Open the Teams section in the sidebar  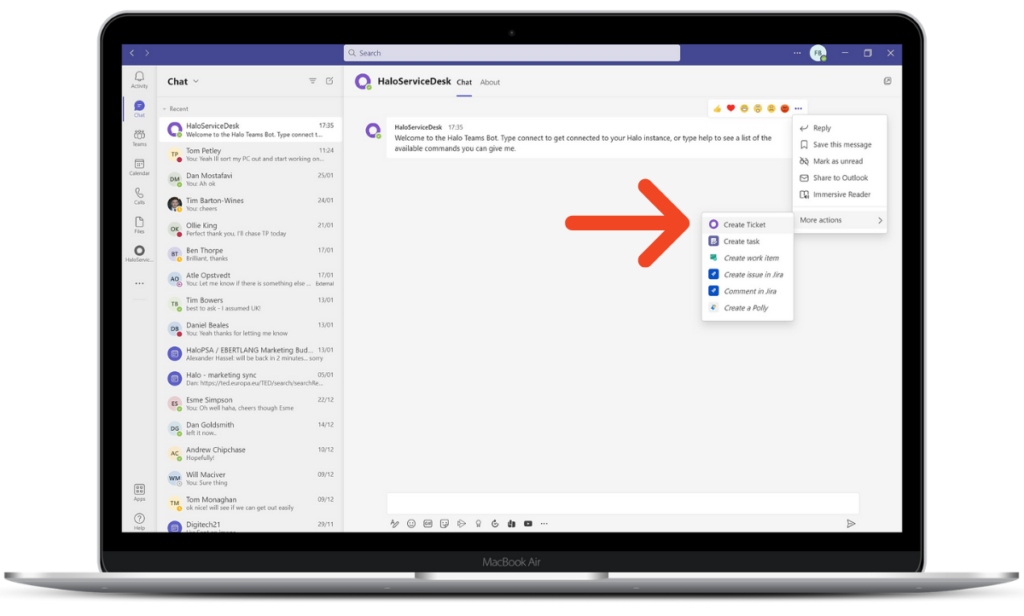pyautogui.click(x=139, y=138)
